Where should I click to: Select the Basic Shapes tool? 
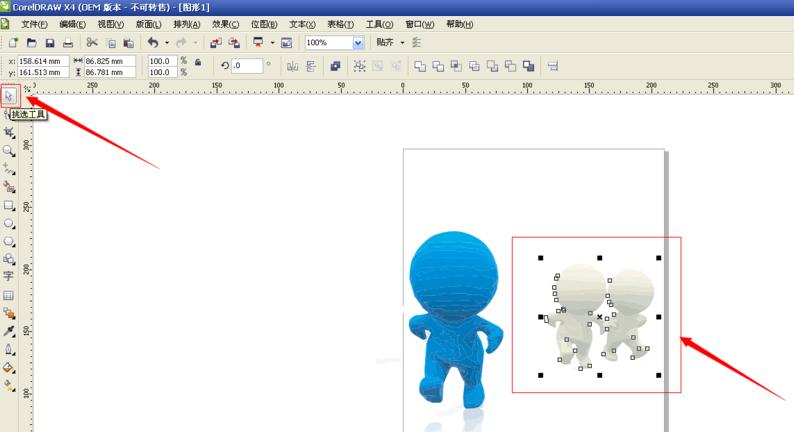(x=9, y=259)
